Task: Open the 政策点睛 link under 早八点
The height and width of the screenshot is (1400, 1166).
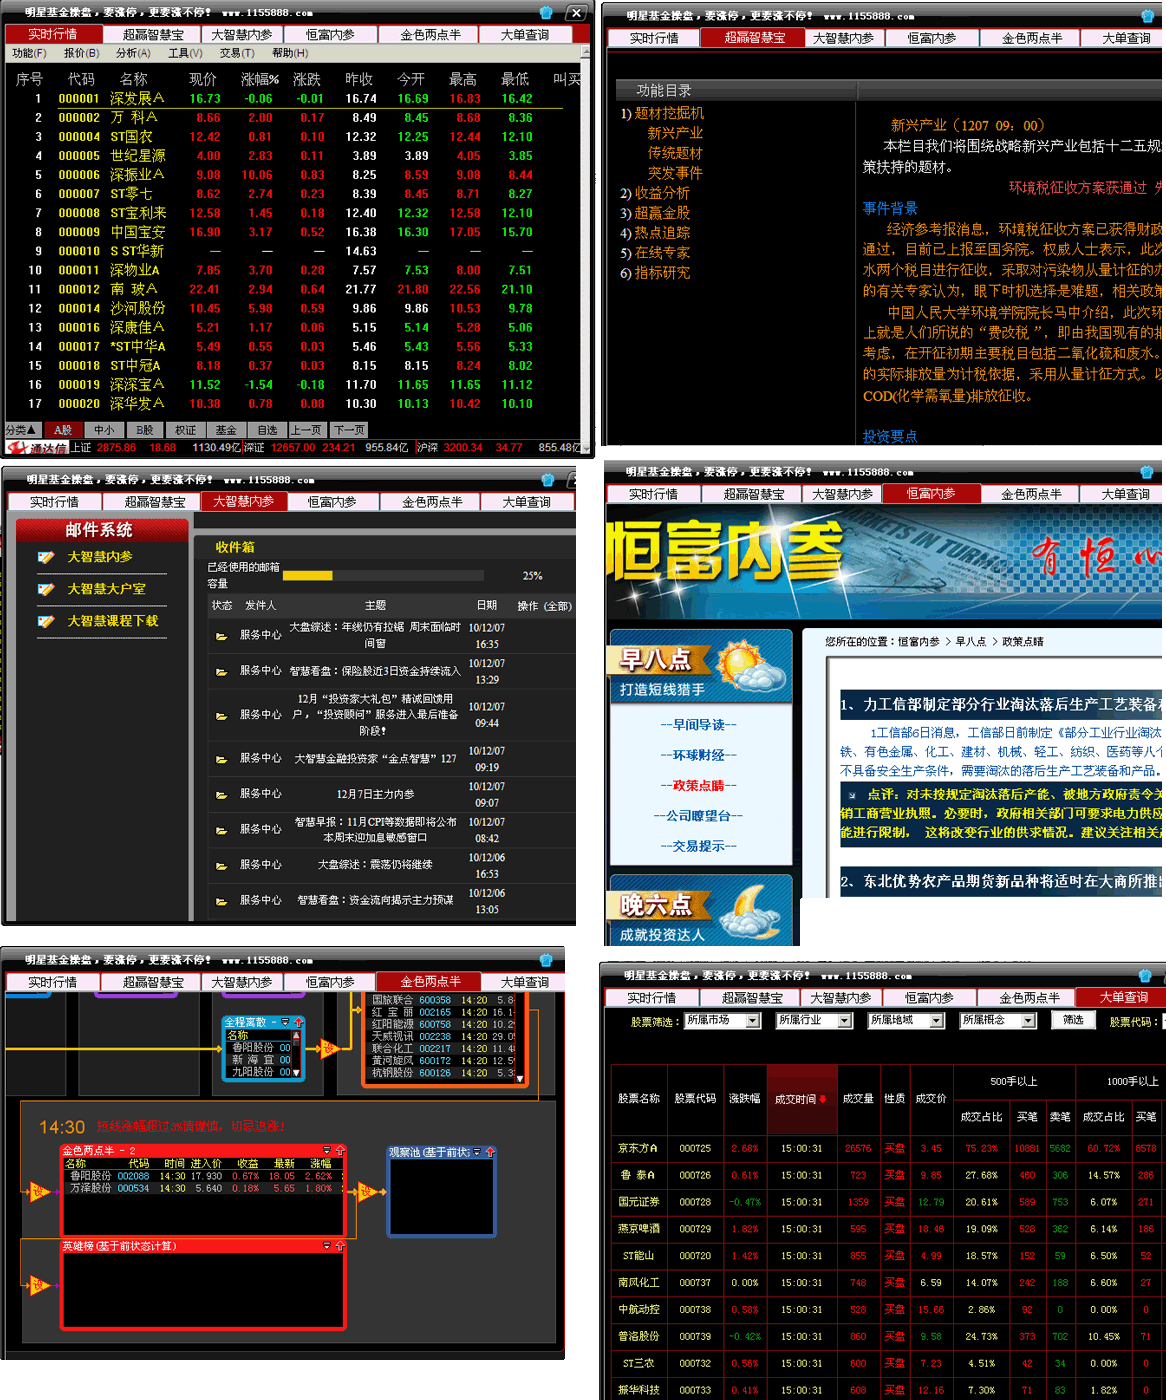Action: click(698, 786)
